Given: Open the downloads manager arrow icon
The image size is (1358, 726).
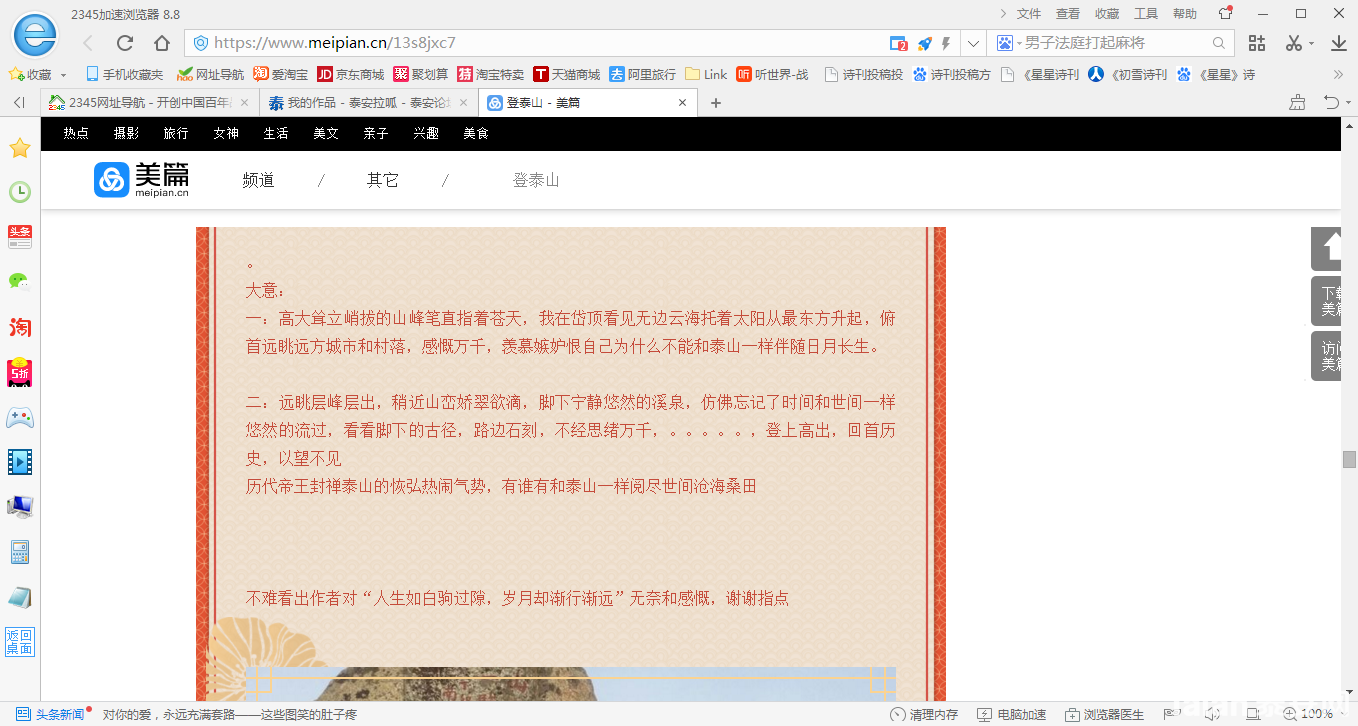Looking at the screenshot, I should pos(1339,43).
